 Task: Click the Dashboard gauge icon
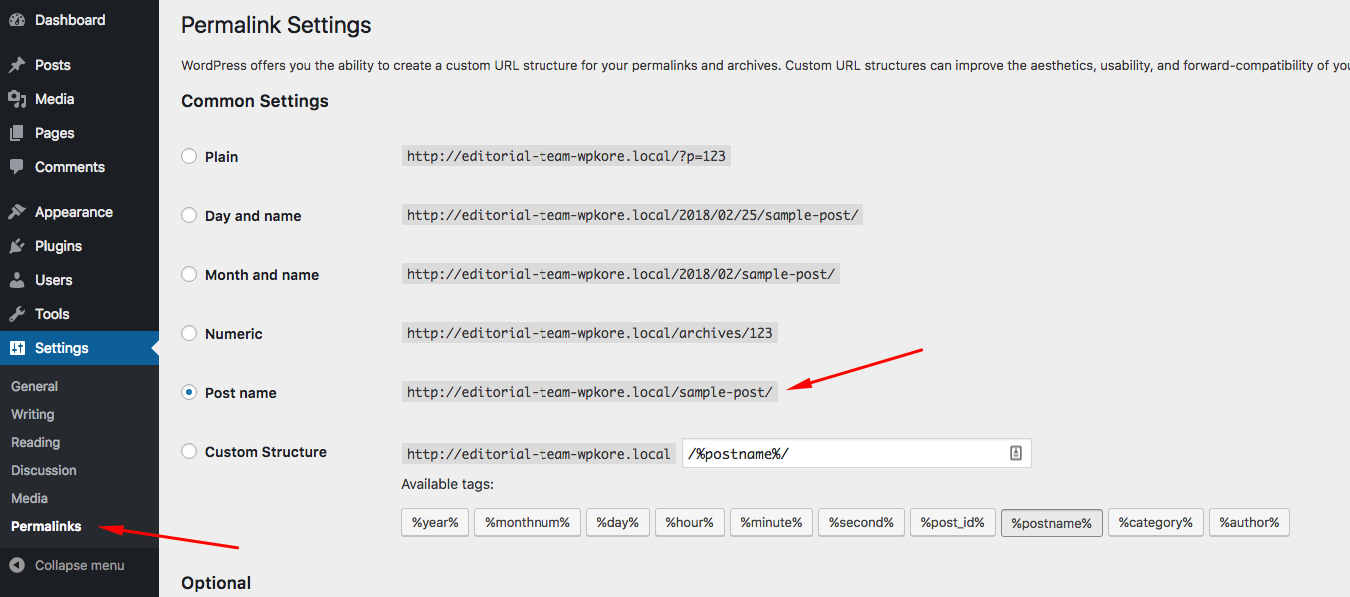(x=17, y=20)
